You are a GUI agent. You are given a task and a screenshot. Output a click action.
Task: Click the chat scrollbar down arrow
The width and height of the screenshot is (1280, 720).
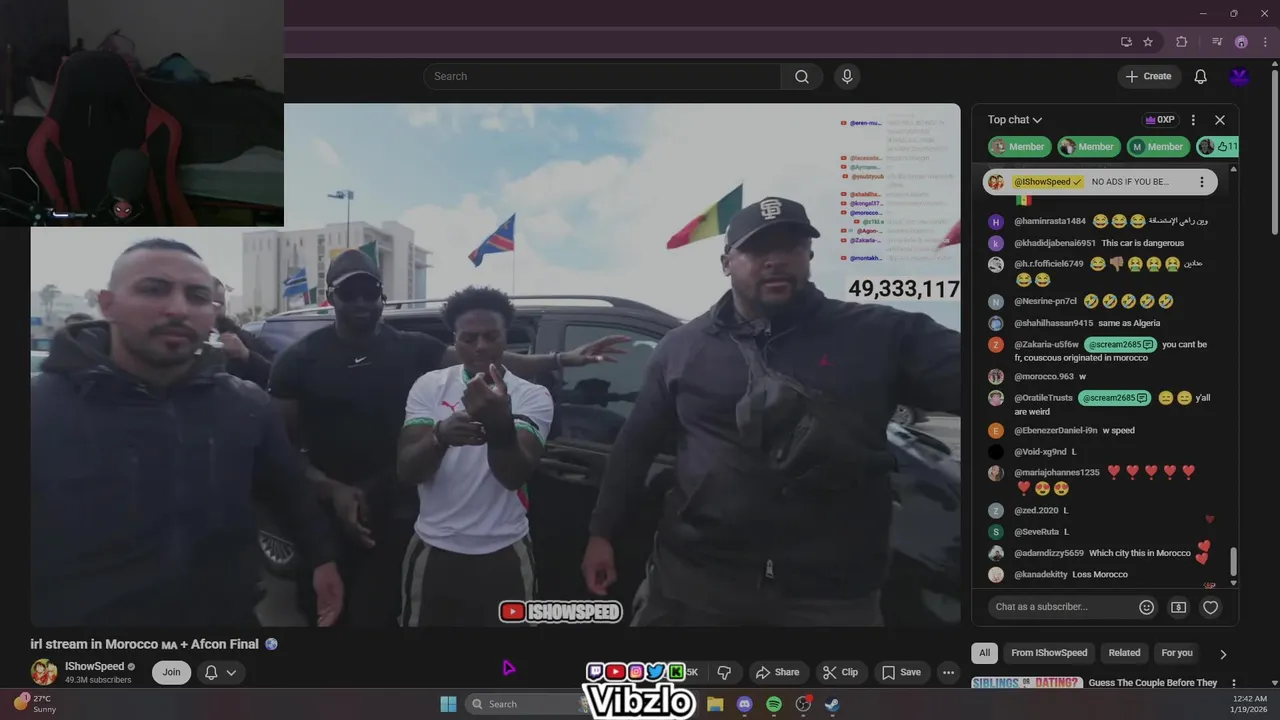click(1233, 583)
